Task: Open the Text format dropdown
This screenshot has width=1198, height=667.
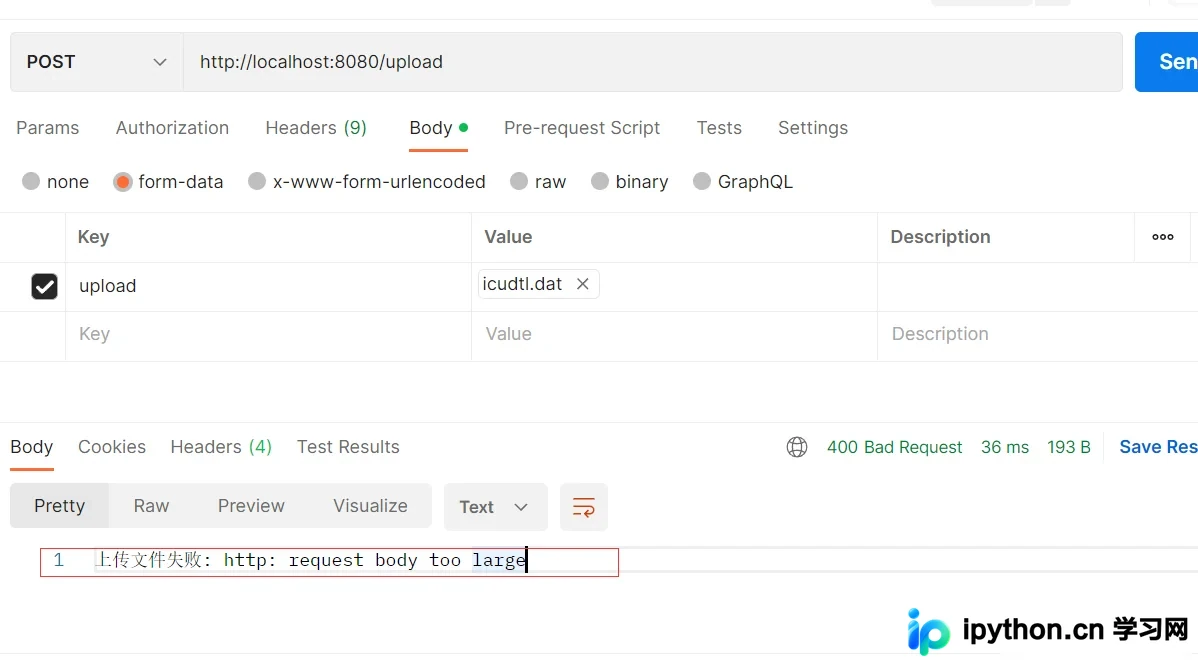Action: click(x=495, y=507)
